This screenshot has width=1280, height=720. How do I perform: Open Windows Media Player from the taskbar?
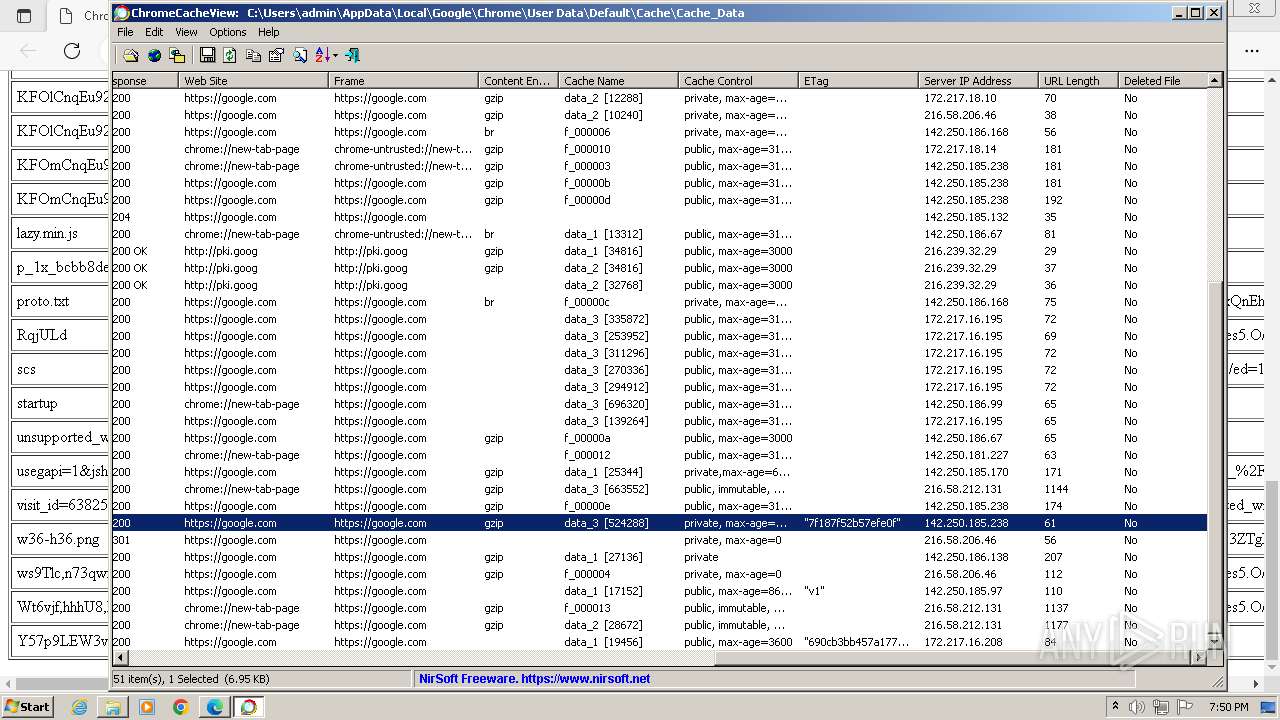(147, 707)
